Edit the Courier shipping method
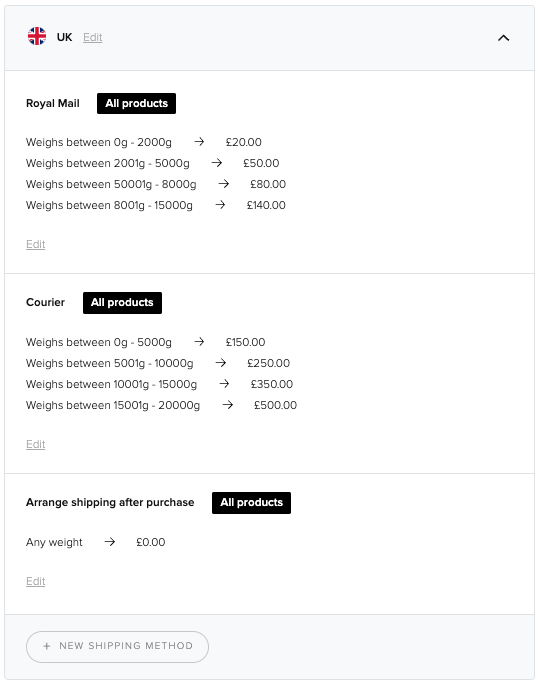541x685 pixels. 35,444
